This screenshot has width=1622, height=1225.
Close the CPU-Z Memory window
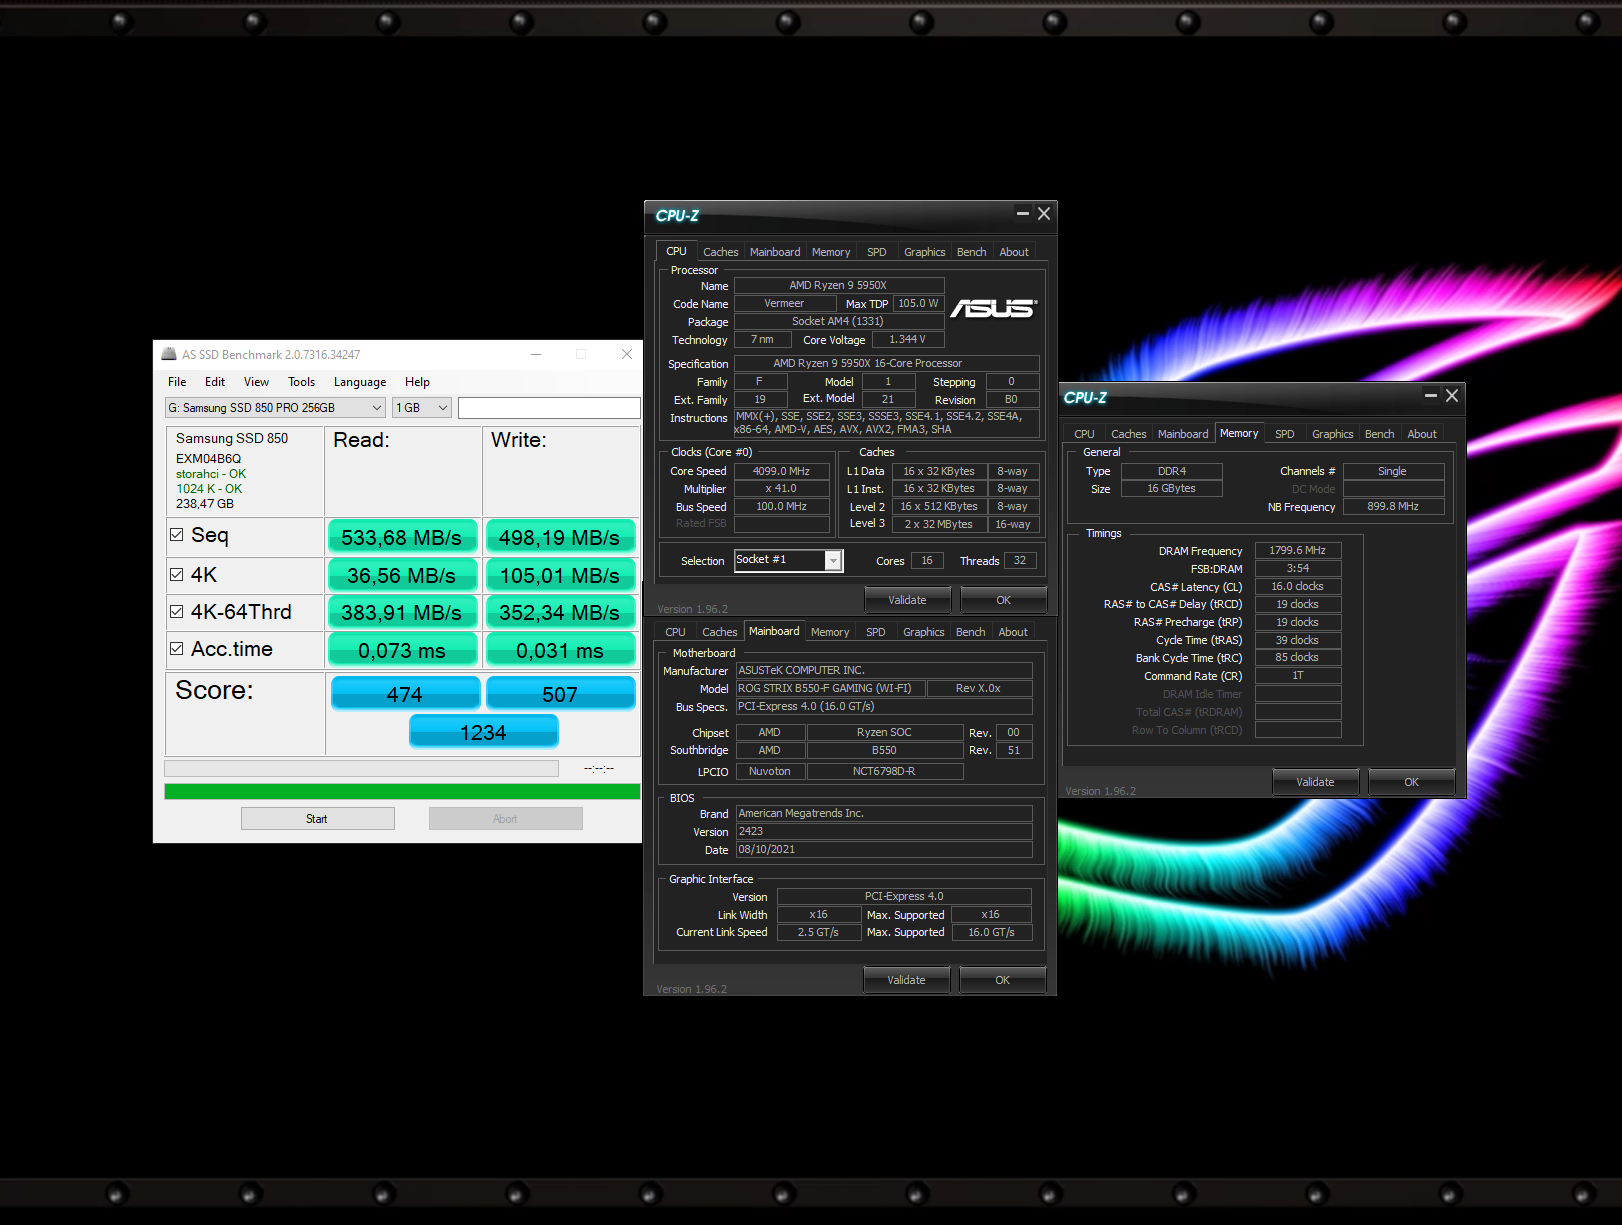pos(1452,396)
